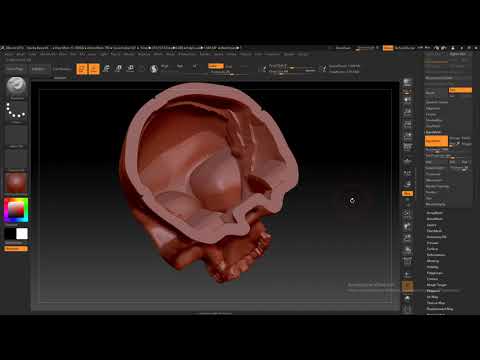Click the orange Menus button in title bar

coord(388,48)
